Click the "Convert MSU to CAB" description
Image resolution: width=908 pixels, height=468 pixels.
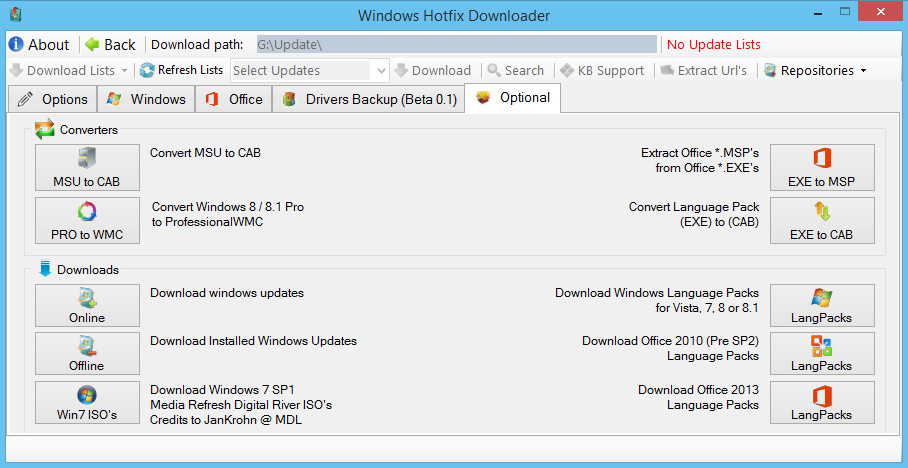(x=206, y=153)
